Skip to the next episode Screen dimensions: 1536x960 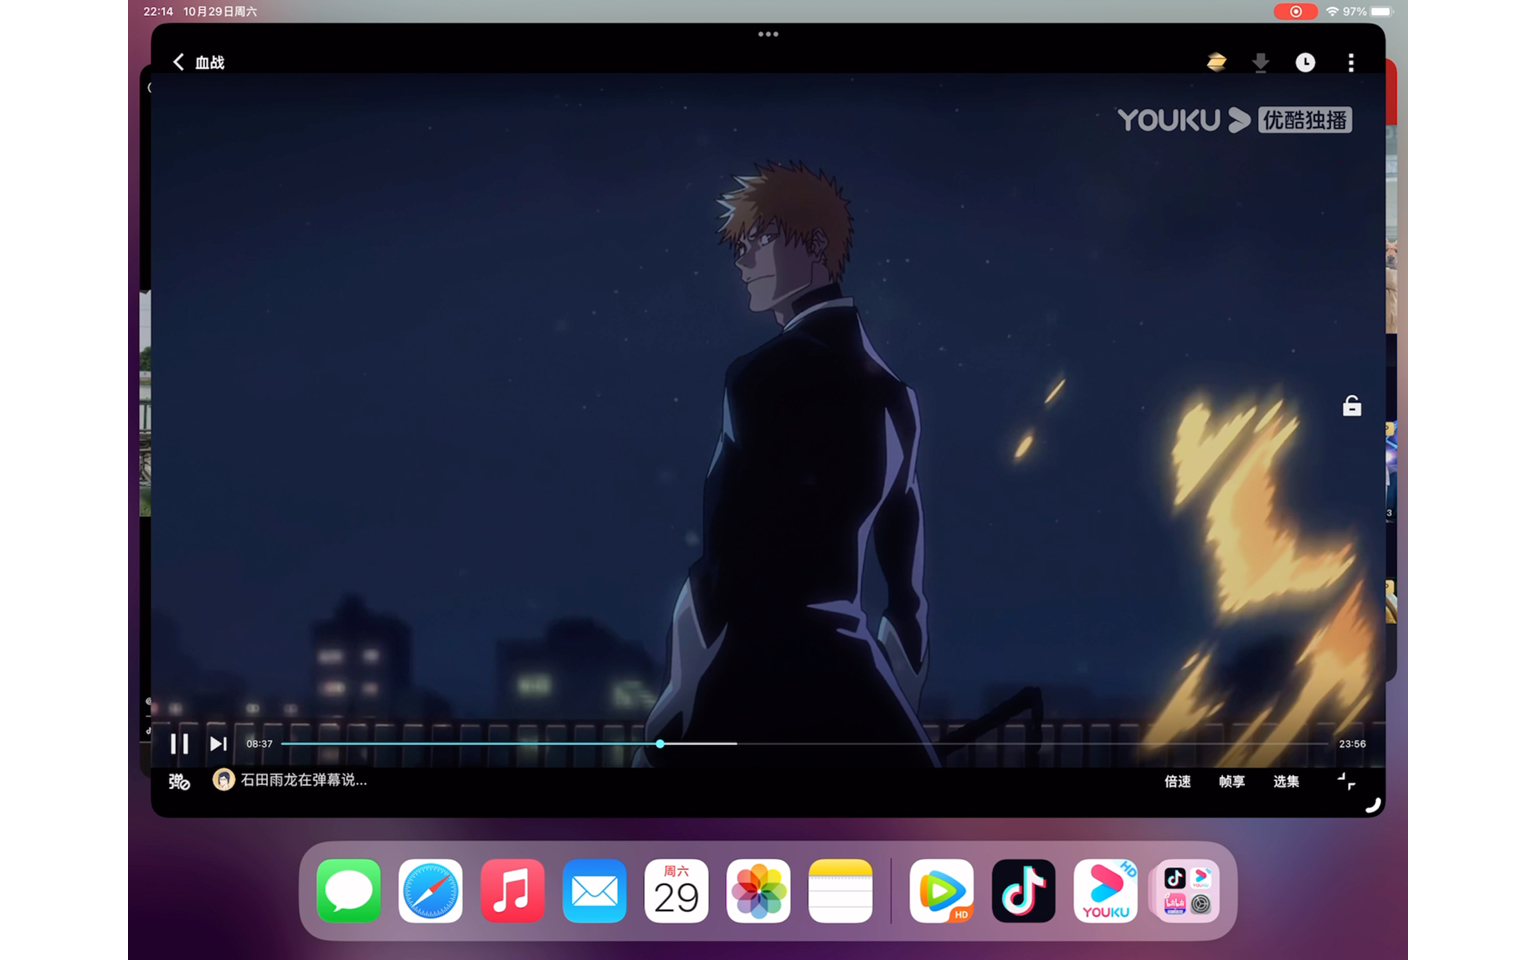(218, 743)
